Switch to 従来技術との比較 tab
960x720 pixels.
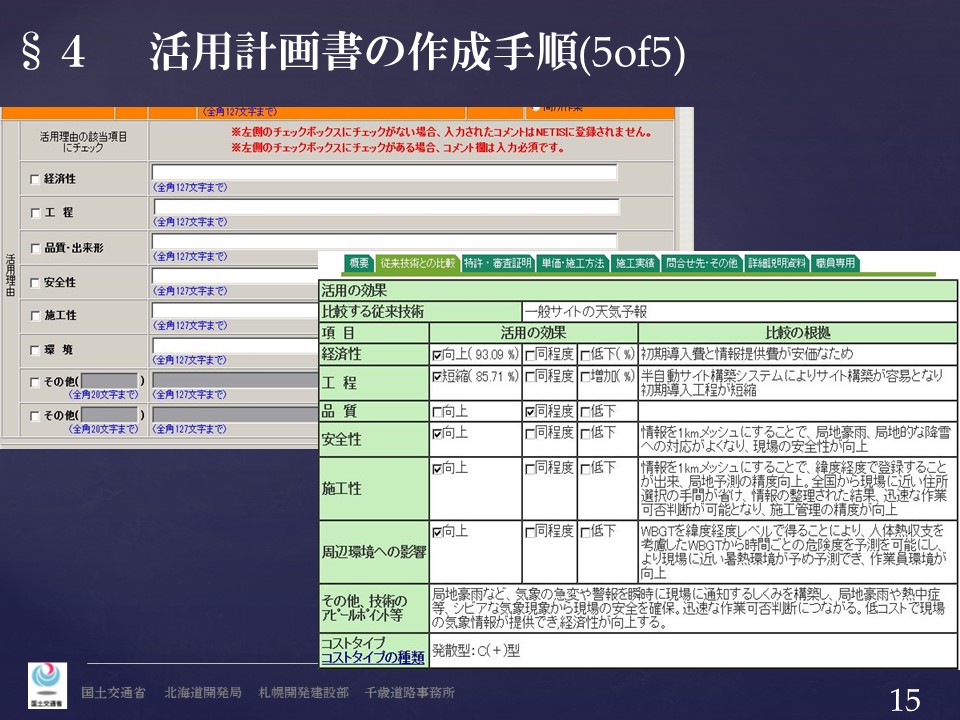(x=418, y=263)
